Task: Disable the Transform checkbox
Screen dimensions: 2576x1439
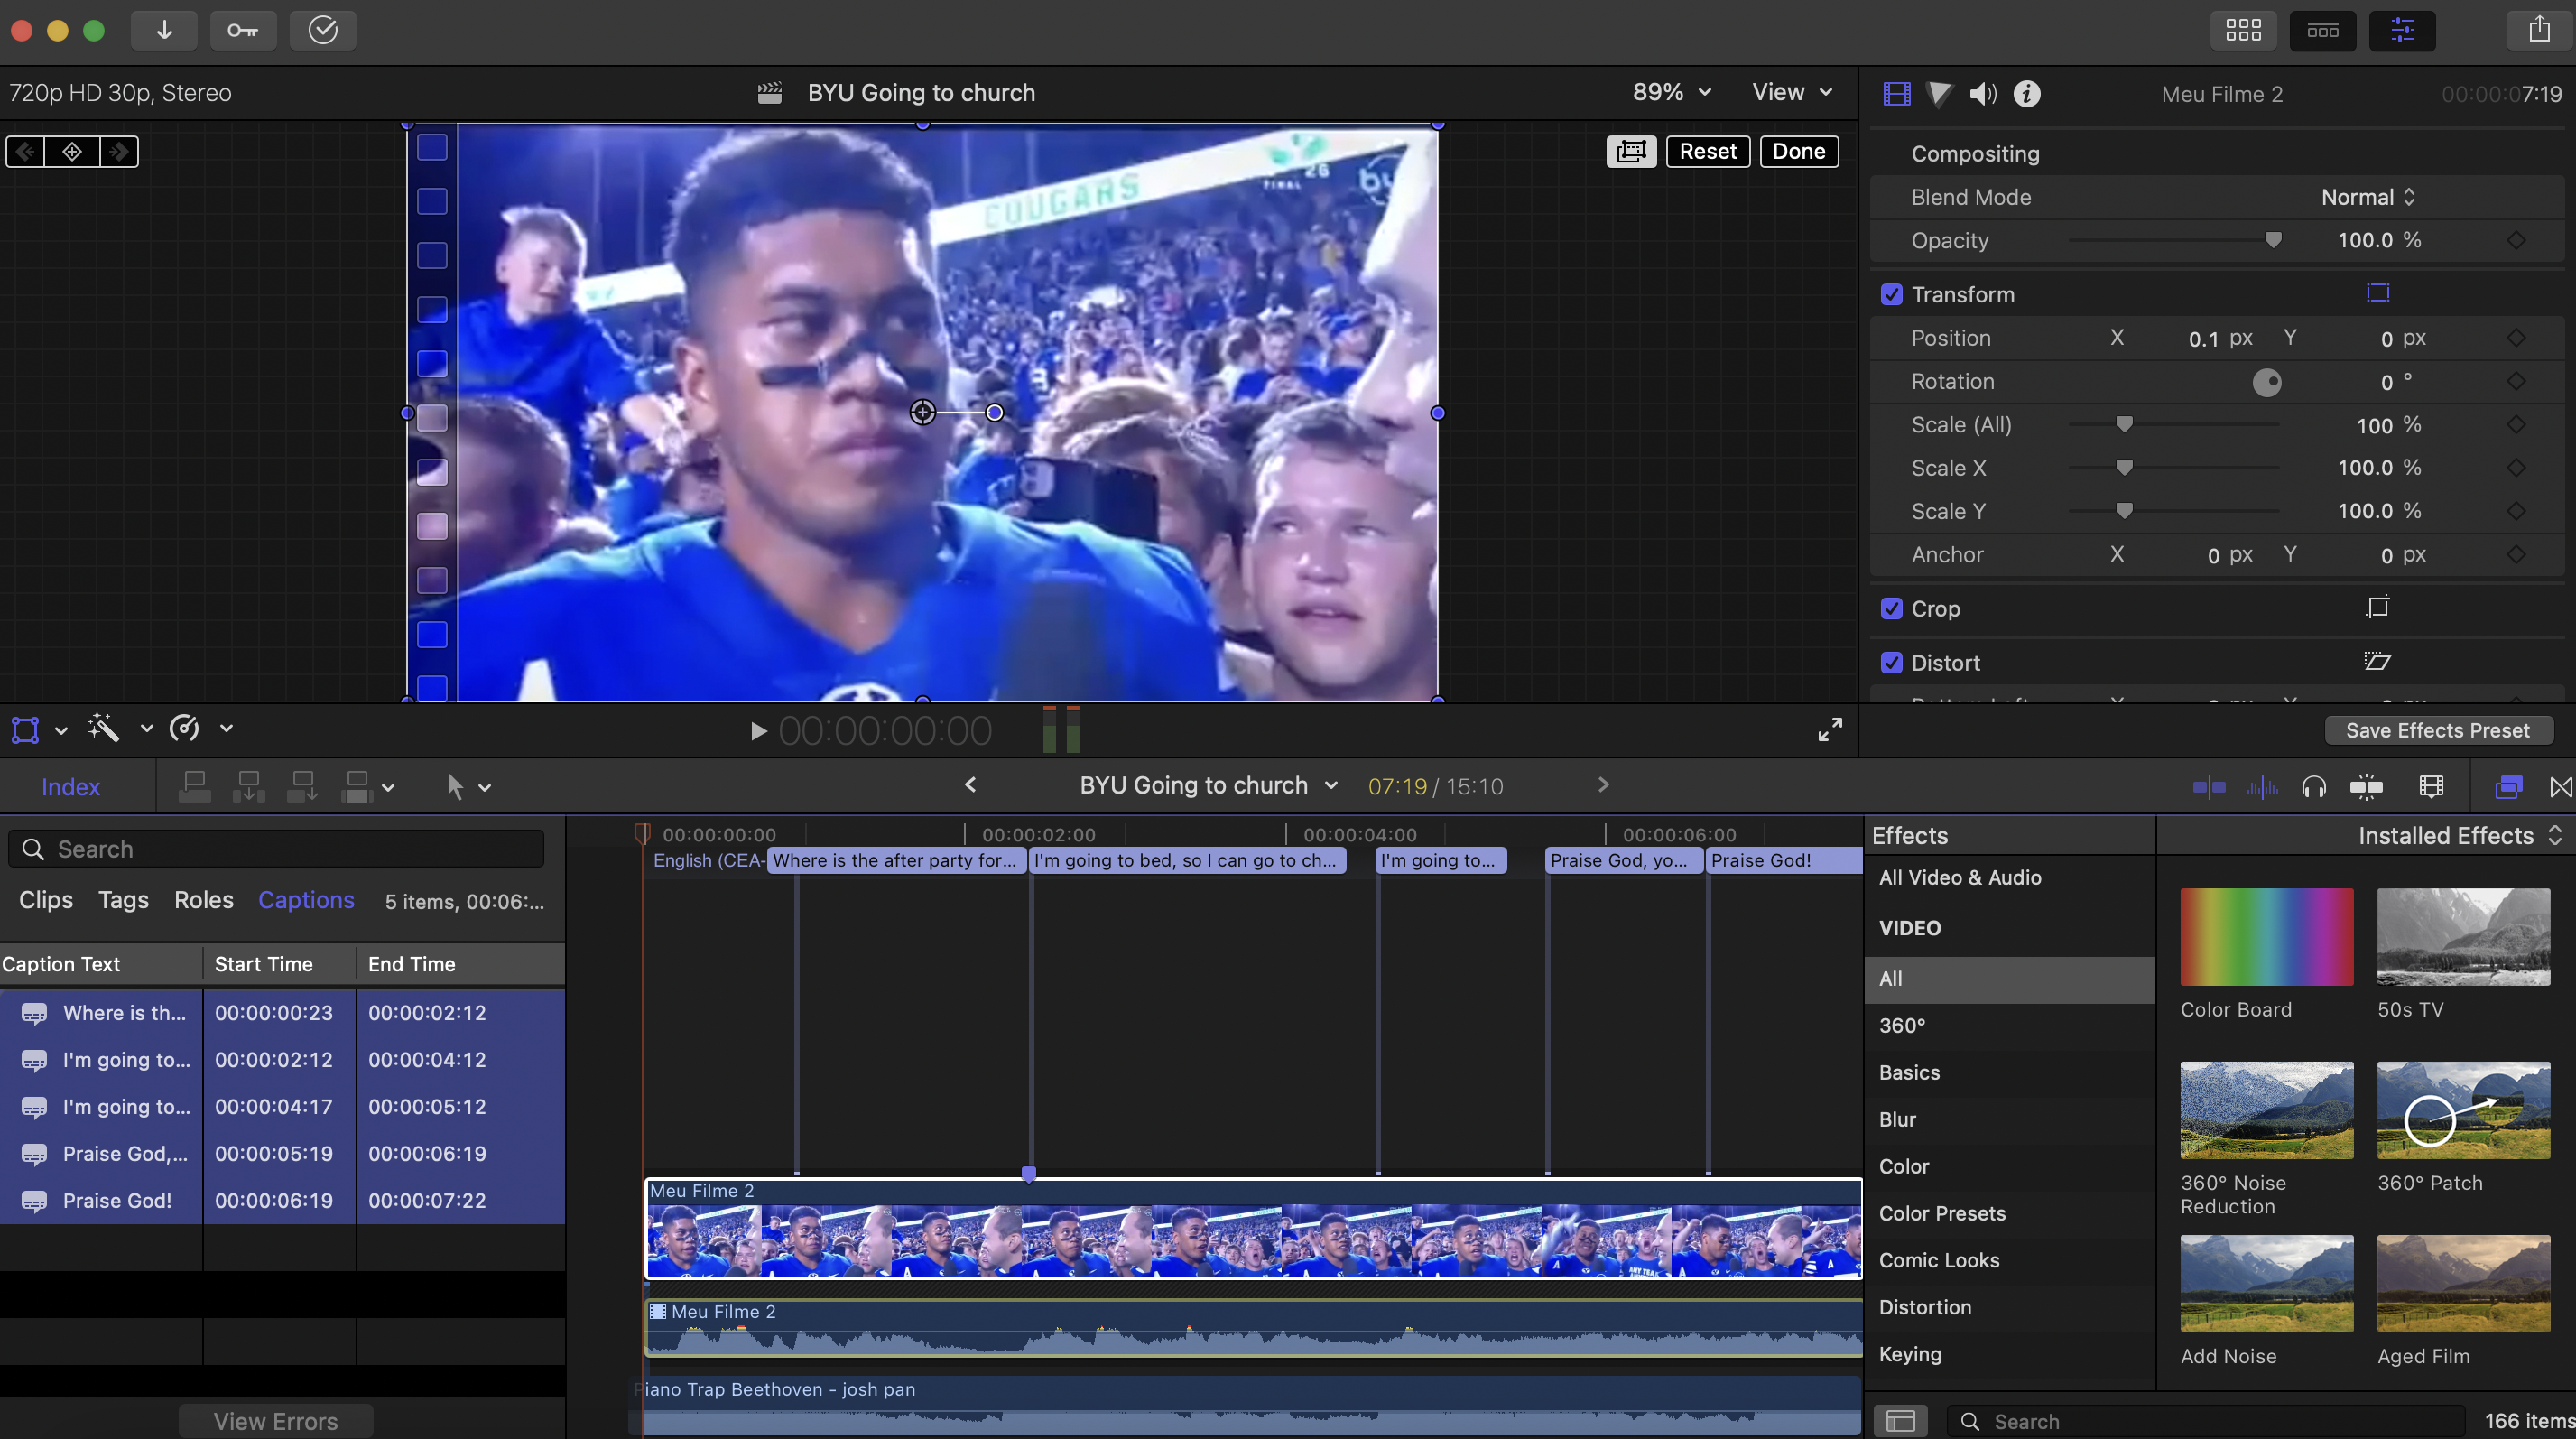Action: tap(1891, 294)
